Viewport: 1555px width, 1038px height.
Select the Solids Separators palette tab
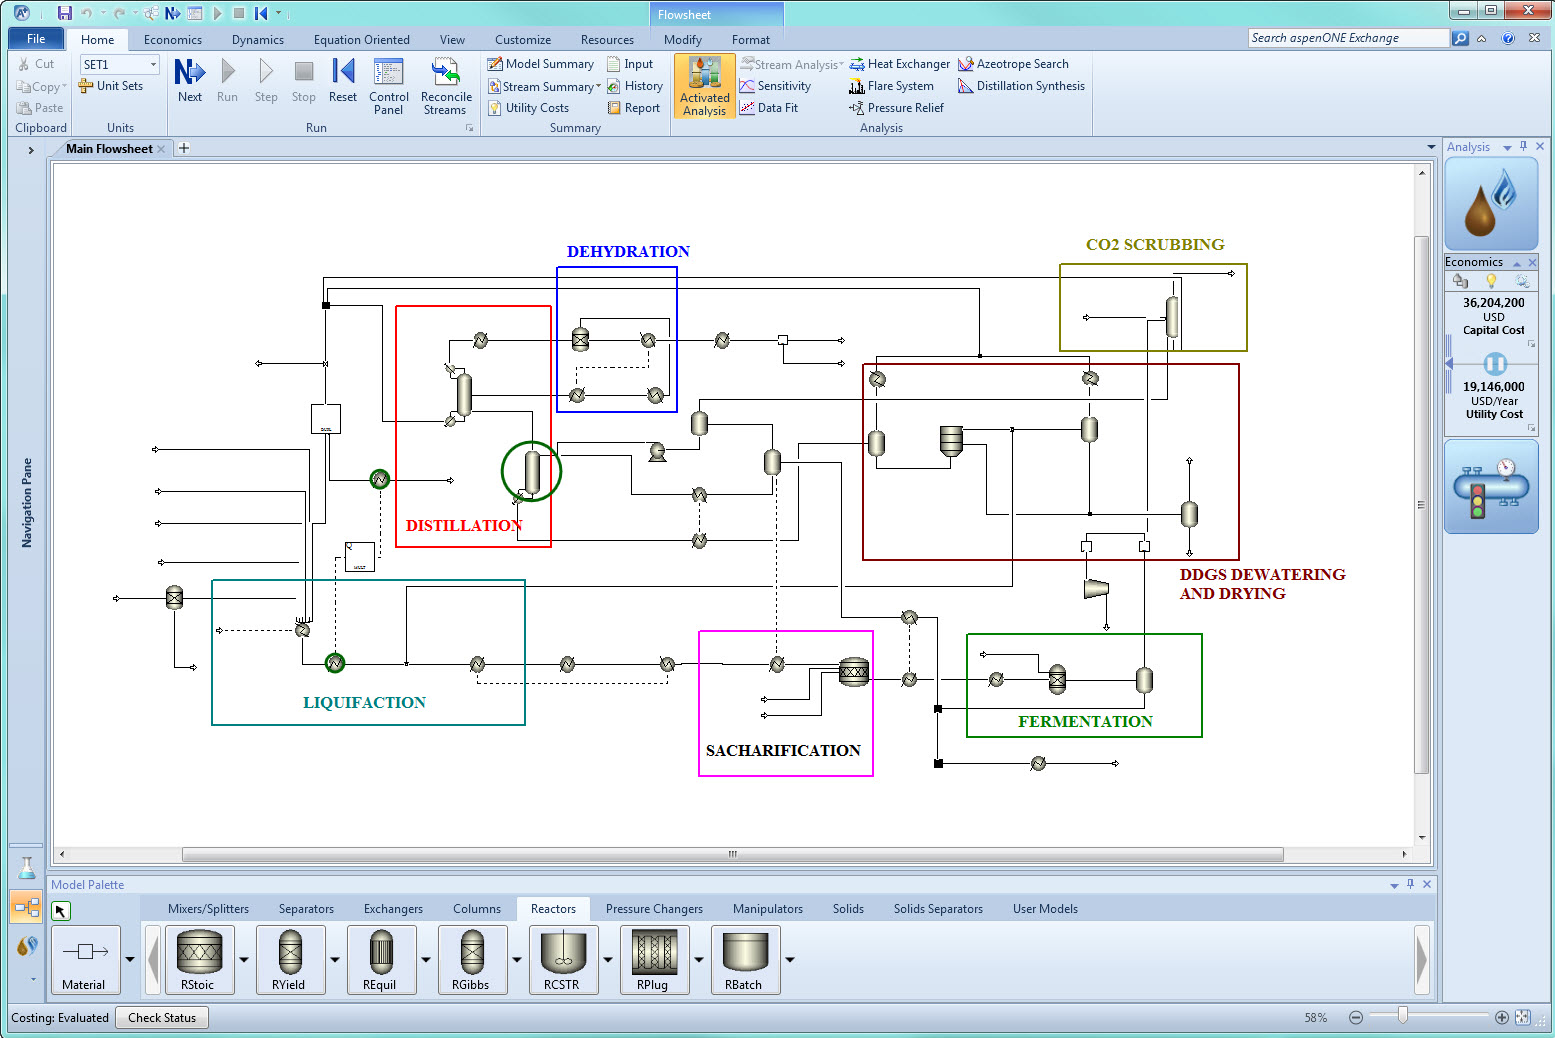point(938,909)
